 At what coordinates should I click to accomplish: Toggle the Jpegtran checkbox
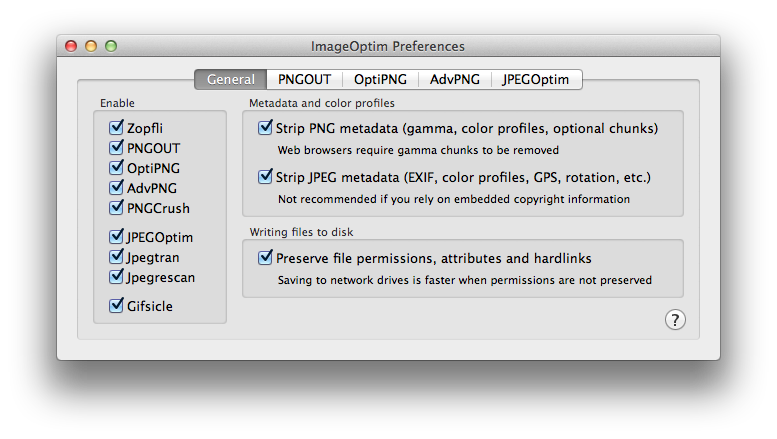[116, 257]
